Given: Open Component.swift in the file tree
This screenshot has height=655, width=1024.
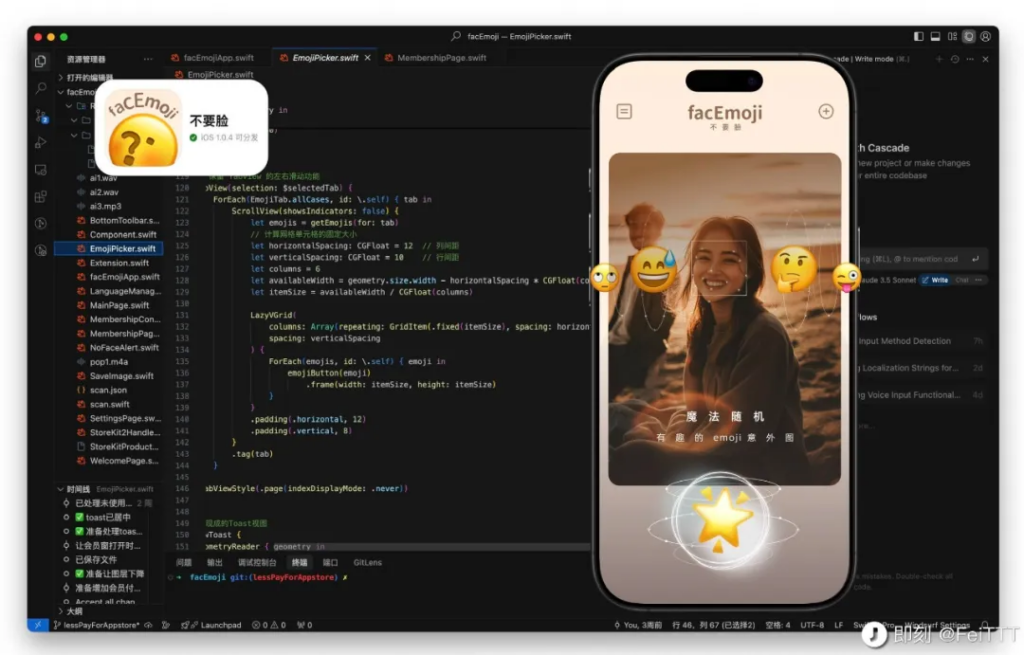Looking at the screenshot, I should (x=123, y=234).
